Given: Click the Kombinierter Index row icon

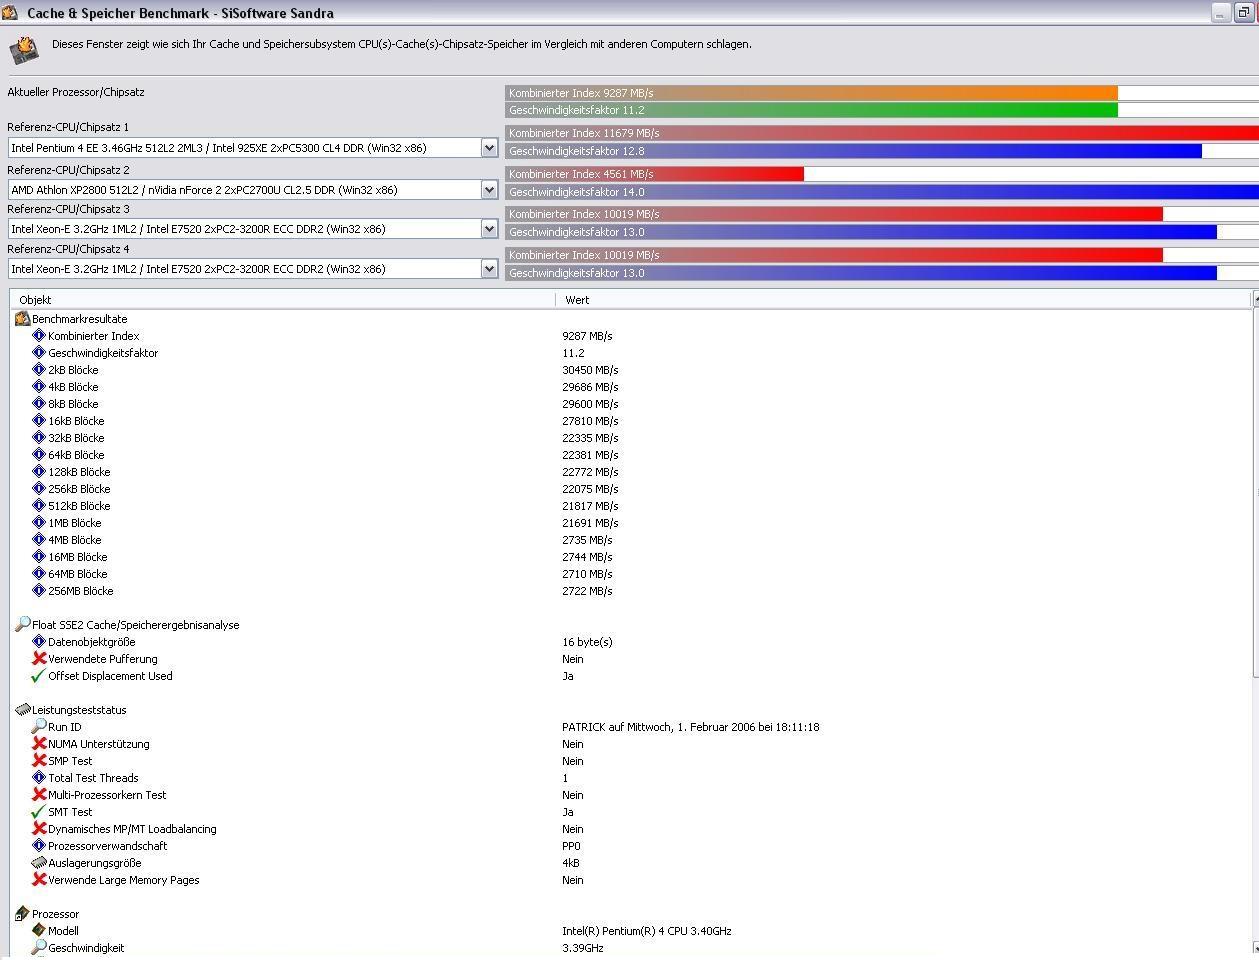Looking at the screenshot, I should (x=39, y=336).
